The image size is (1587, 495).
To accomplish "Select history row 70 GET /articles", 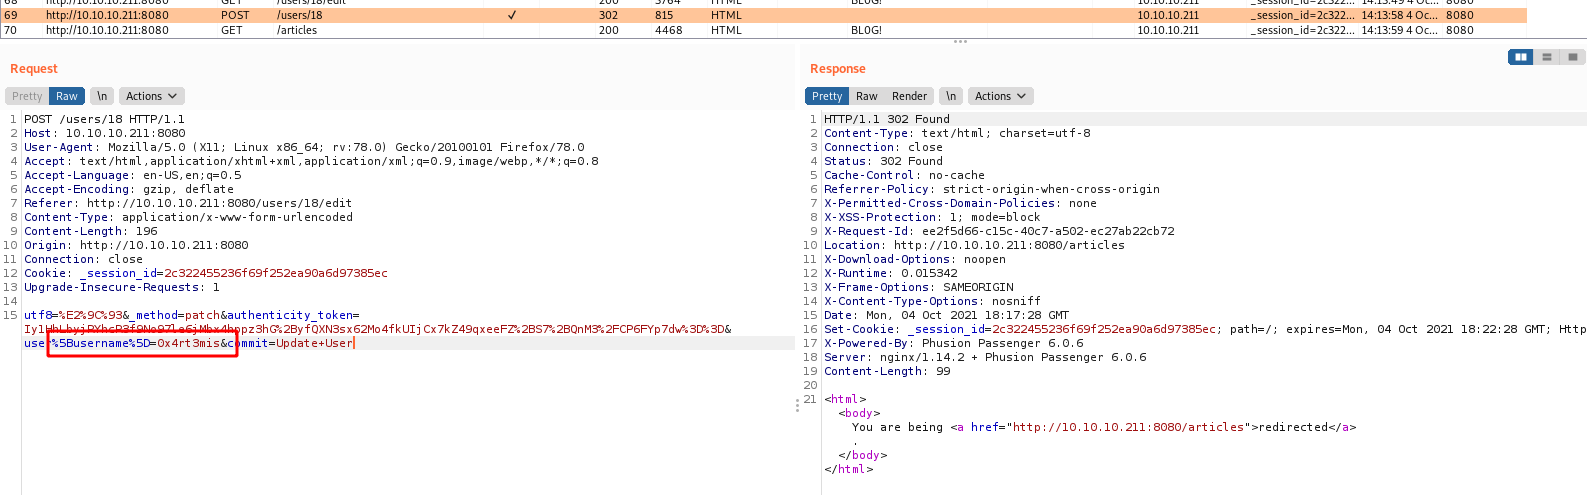I will (x=763, y=30).
